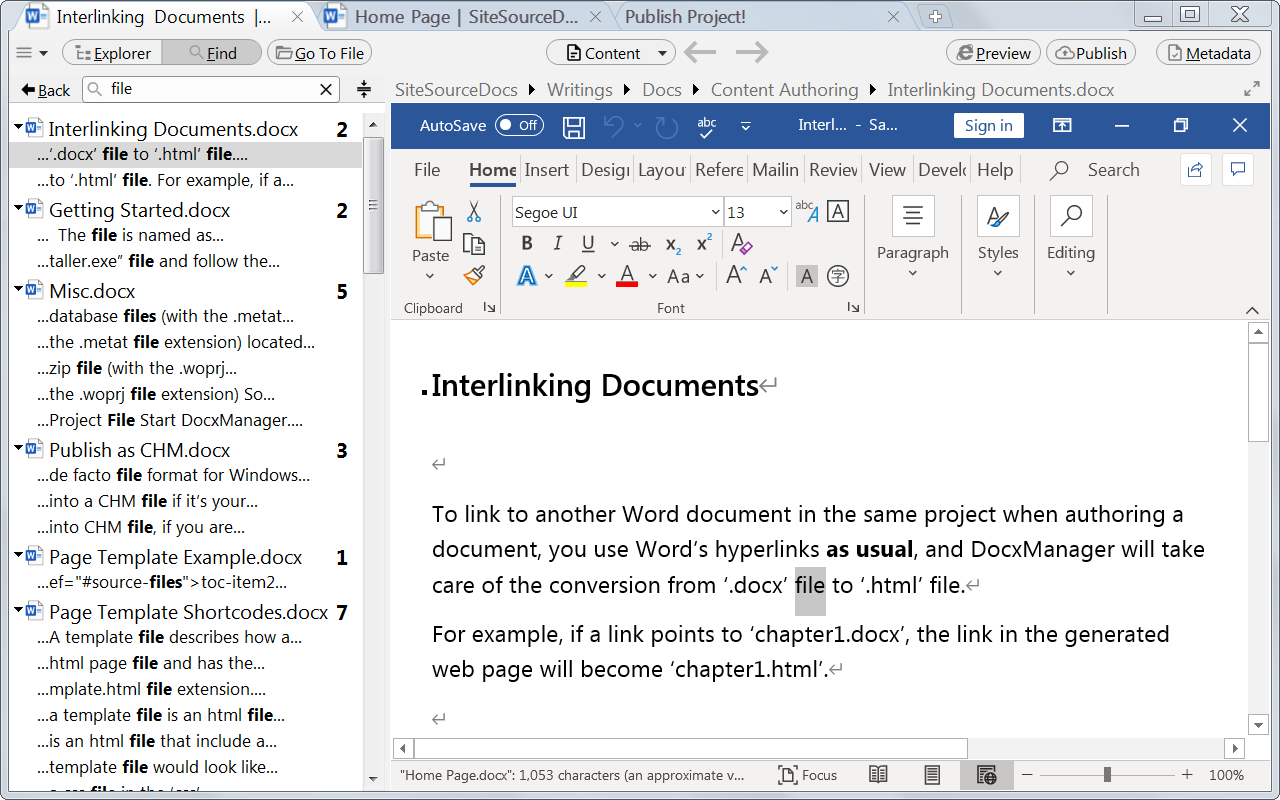Apply Underline formatting
This screenshot has height=800, width=1280.
point(588,244)
